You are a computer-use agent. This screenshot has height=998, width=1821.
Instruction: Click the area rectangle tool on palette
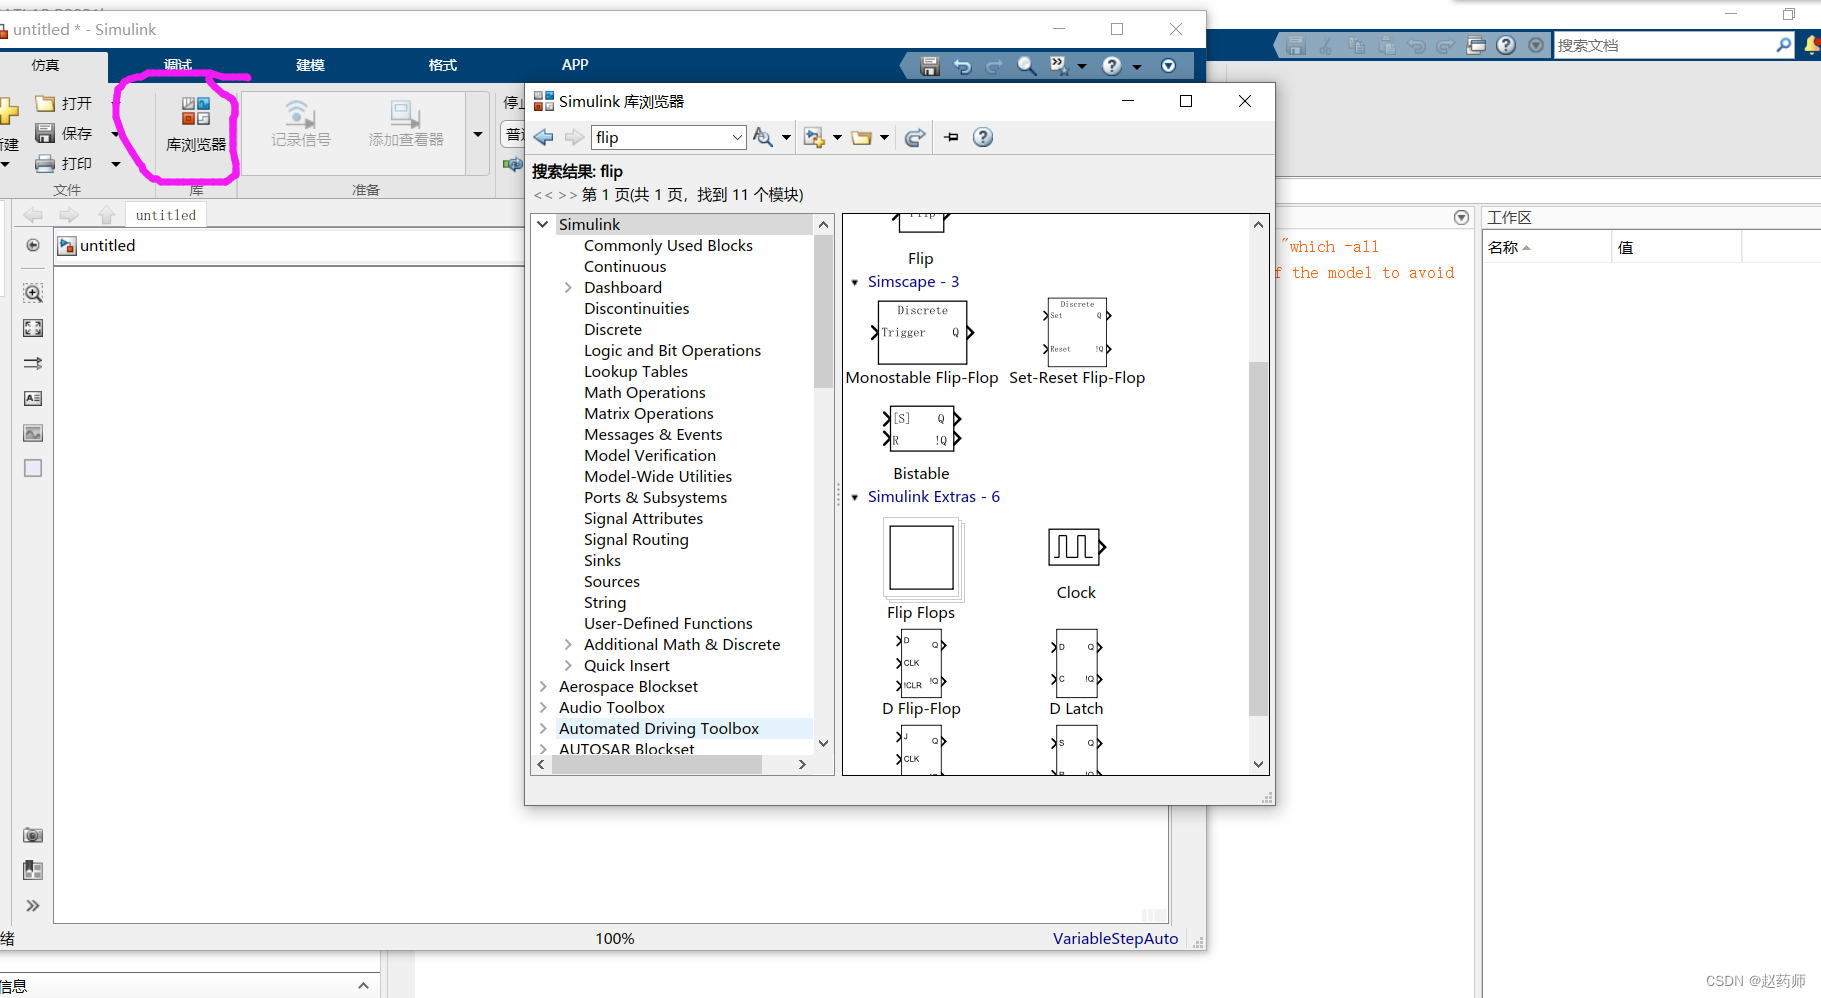tap(33, 468)
